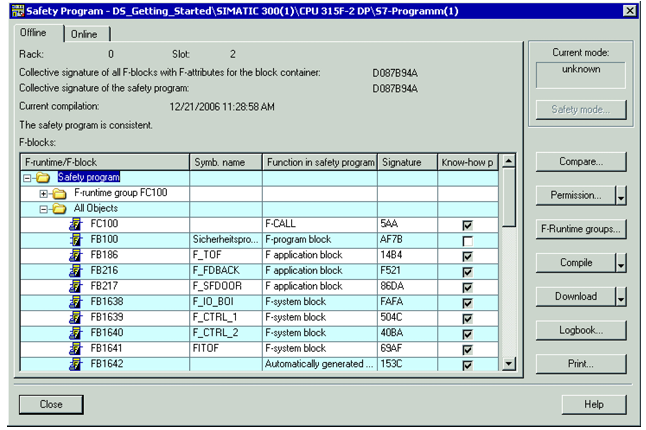Click the Compile button
The width and height of the screenshot is (646, 430).
click(x=576, y=263)
